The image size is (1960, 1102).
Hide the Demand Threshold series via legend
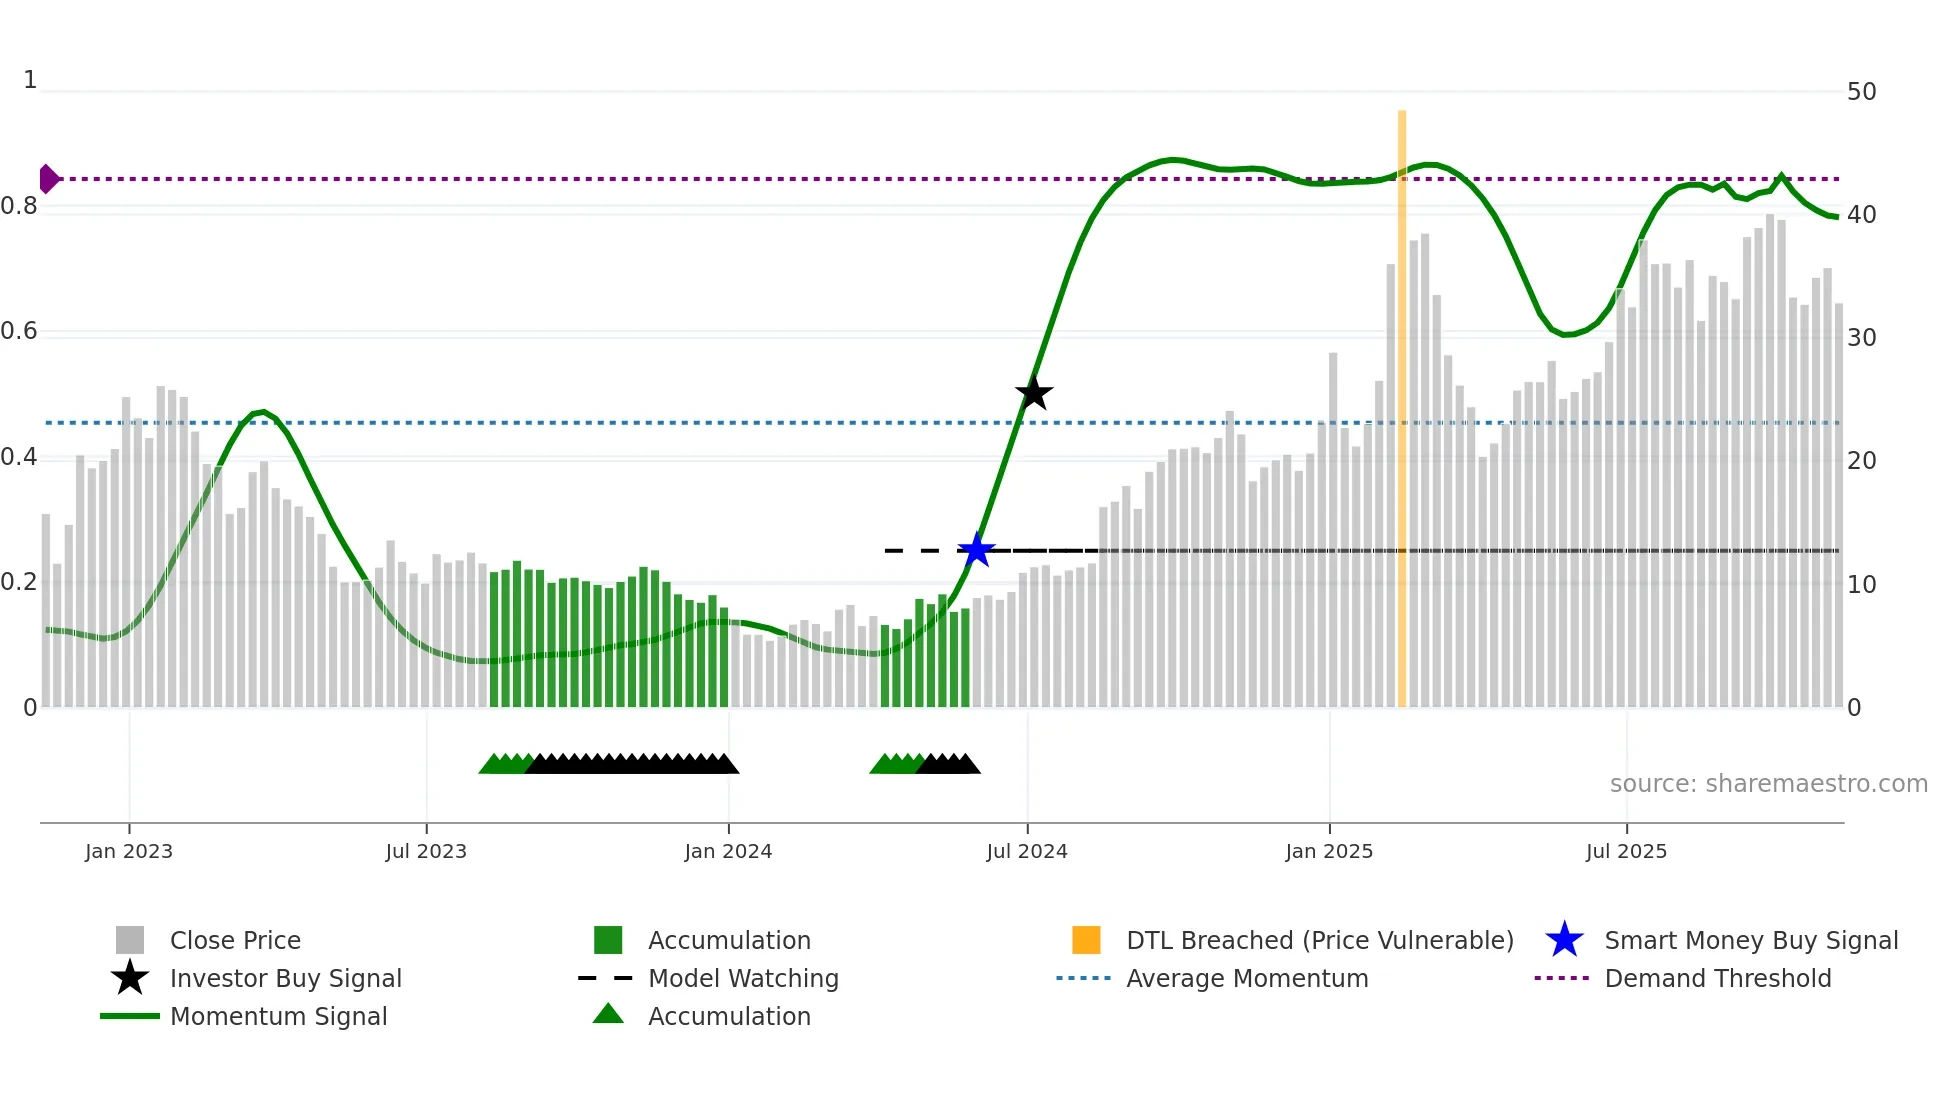pos(1717,978)
